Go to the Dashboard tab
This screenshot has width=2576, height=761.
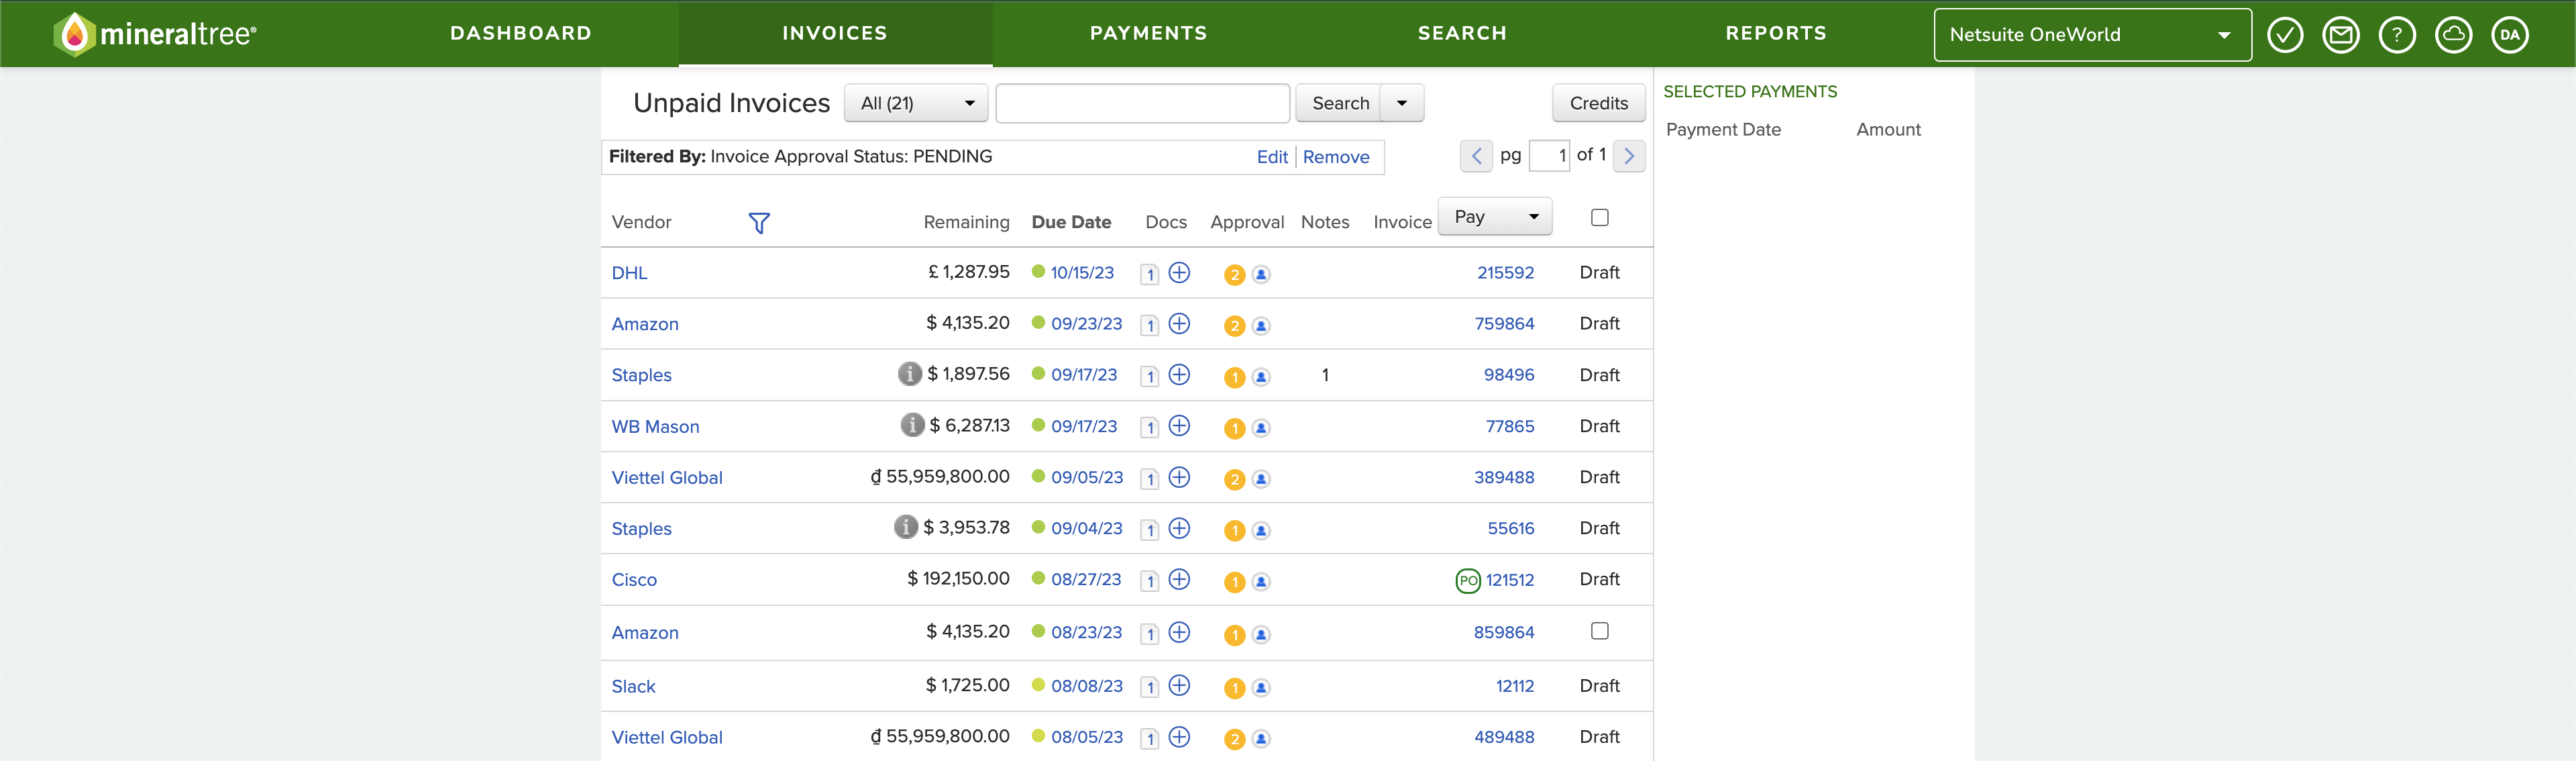coord(521,33)
